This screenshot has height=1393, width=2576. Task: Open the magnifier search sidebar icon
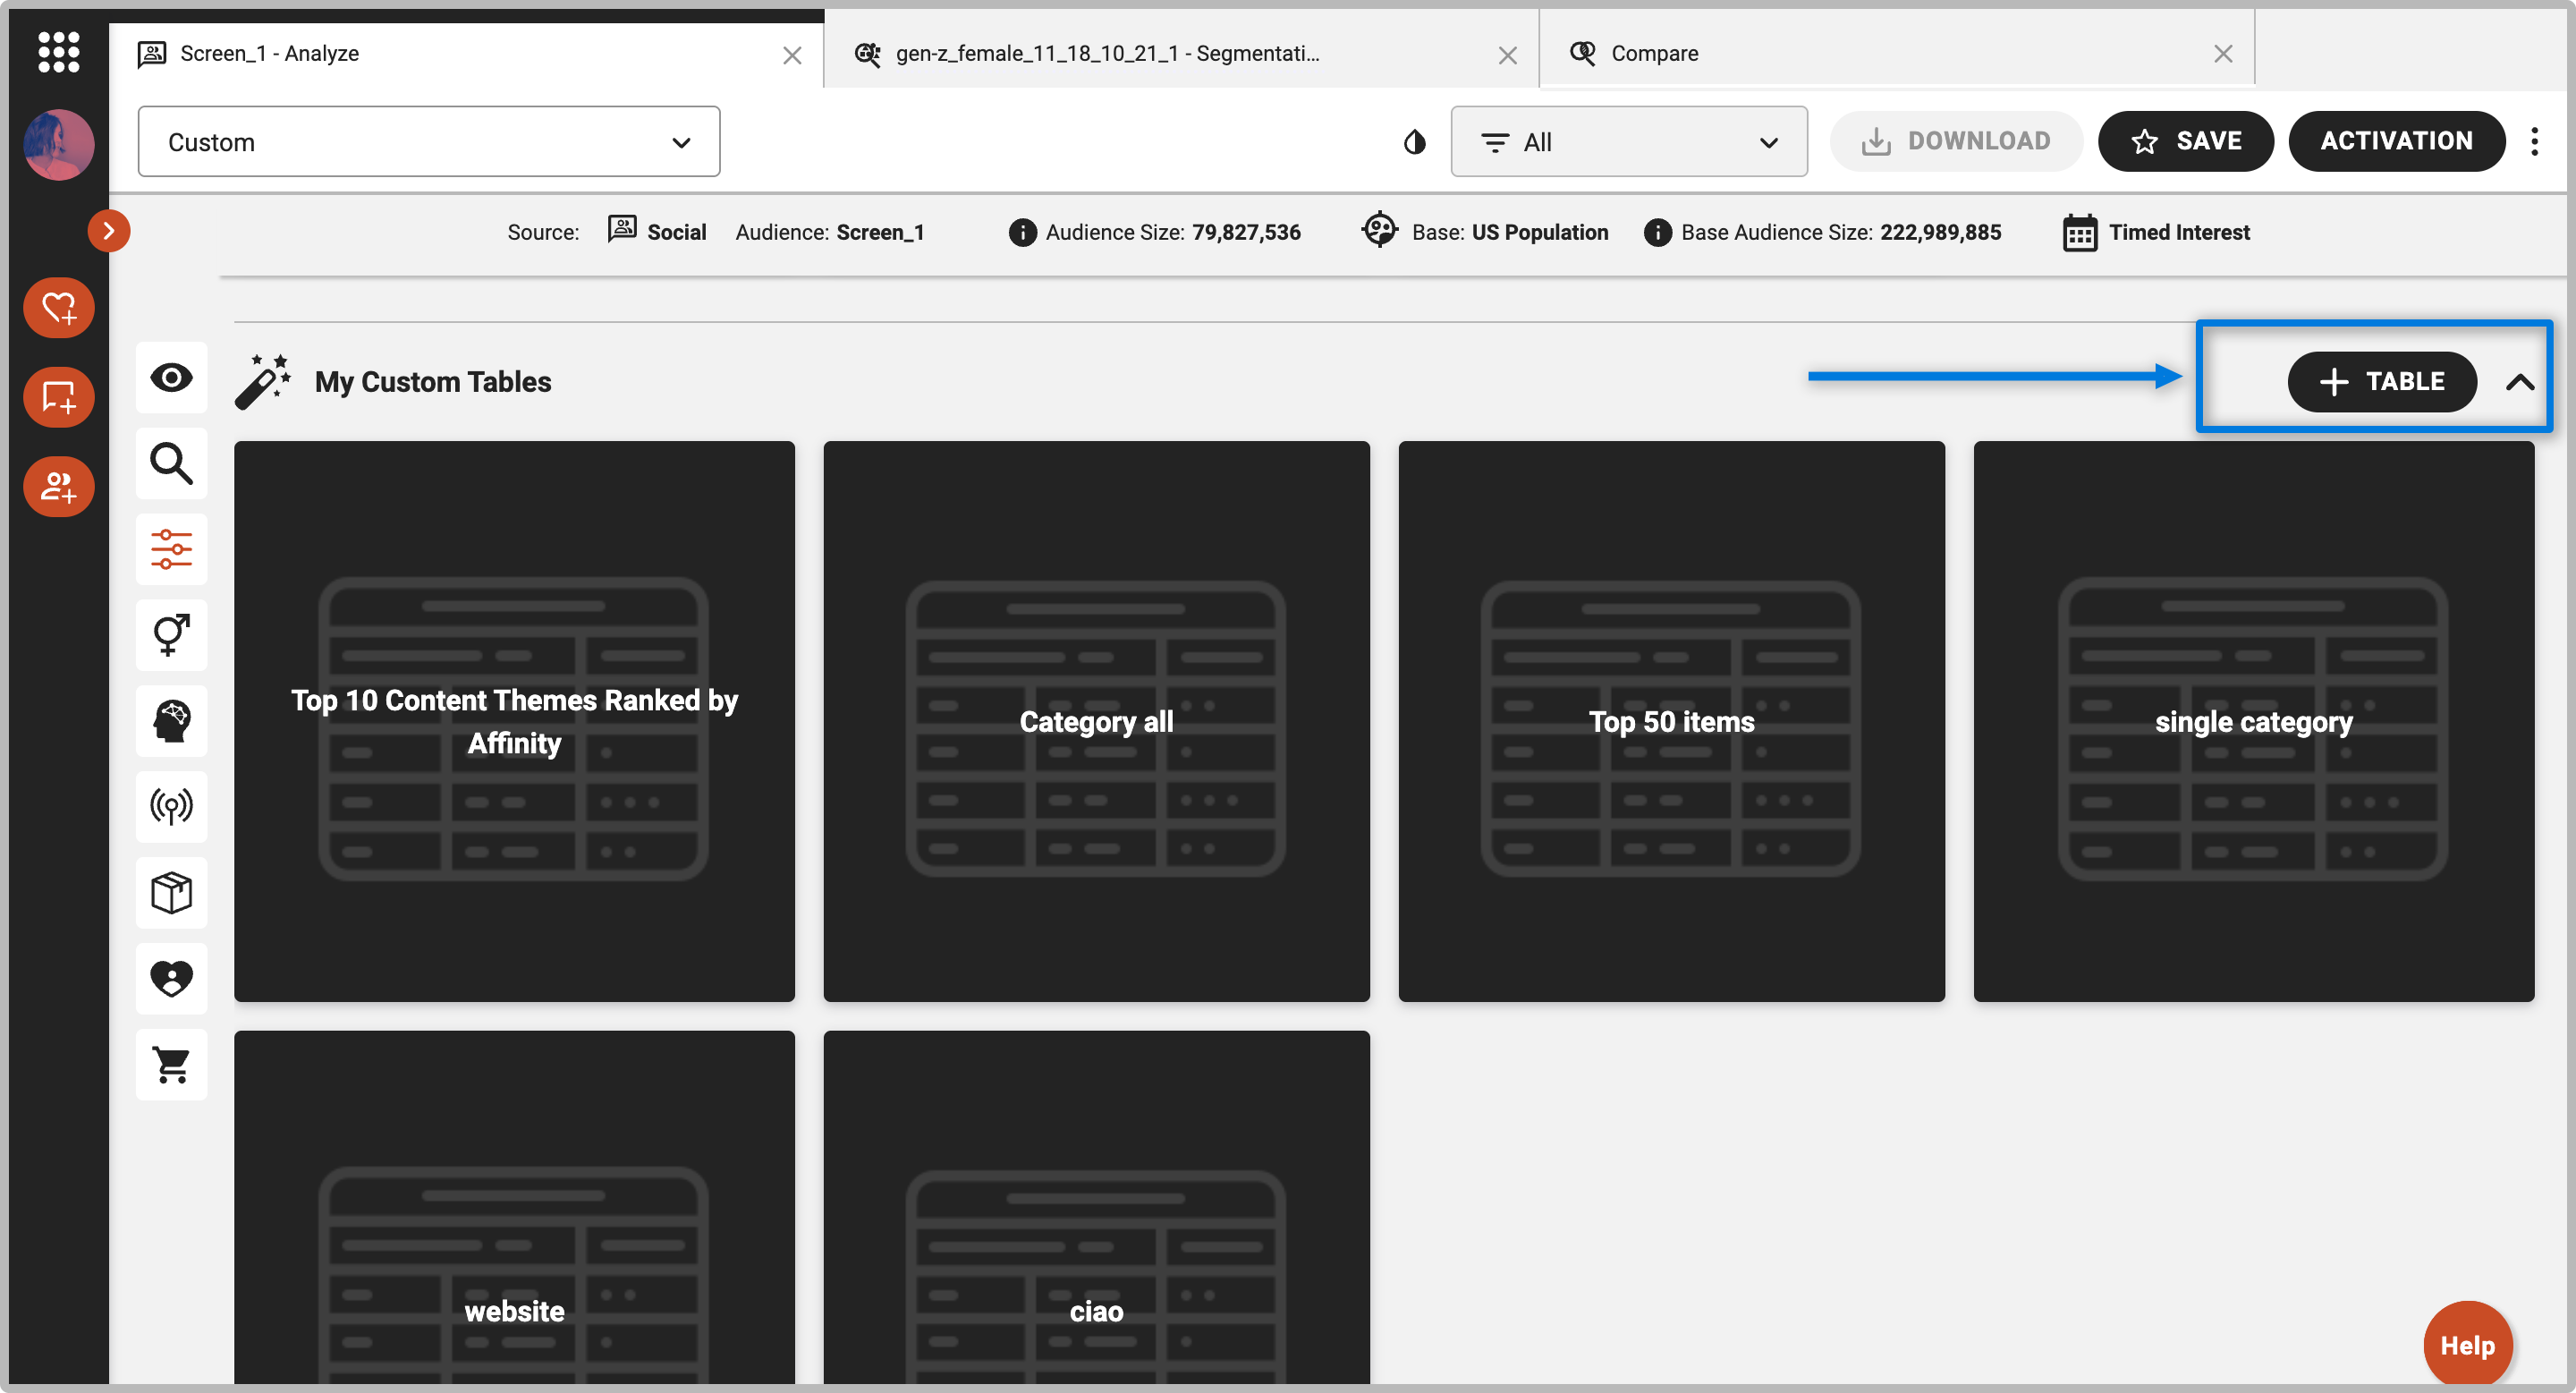(171, 464)
